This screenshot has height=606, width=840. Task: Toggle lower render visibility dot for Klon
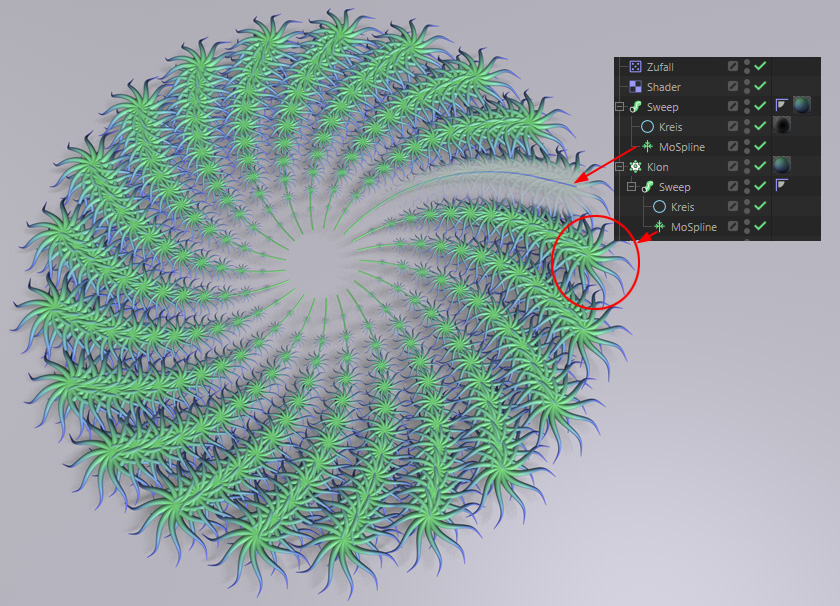[x=747, y=170]
